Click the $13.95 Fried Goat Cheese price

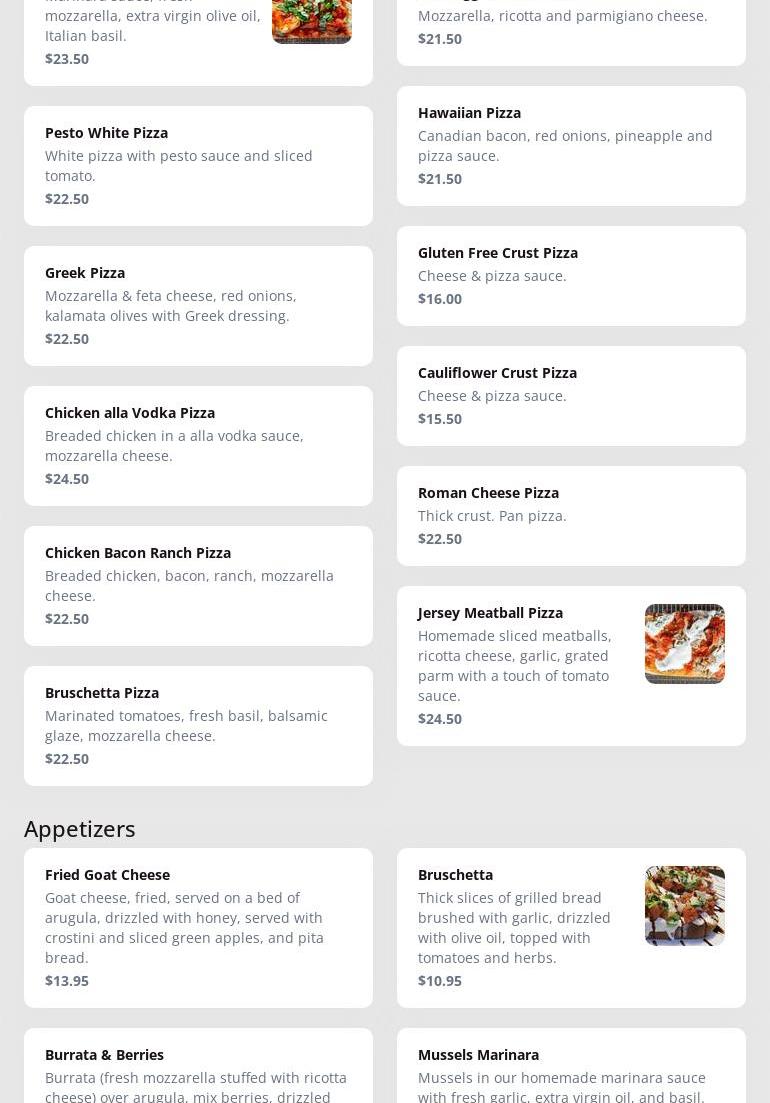(67, 980)
